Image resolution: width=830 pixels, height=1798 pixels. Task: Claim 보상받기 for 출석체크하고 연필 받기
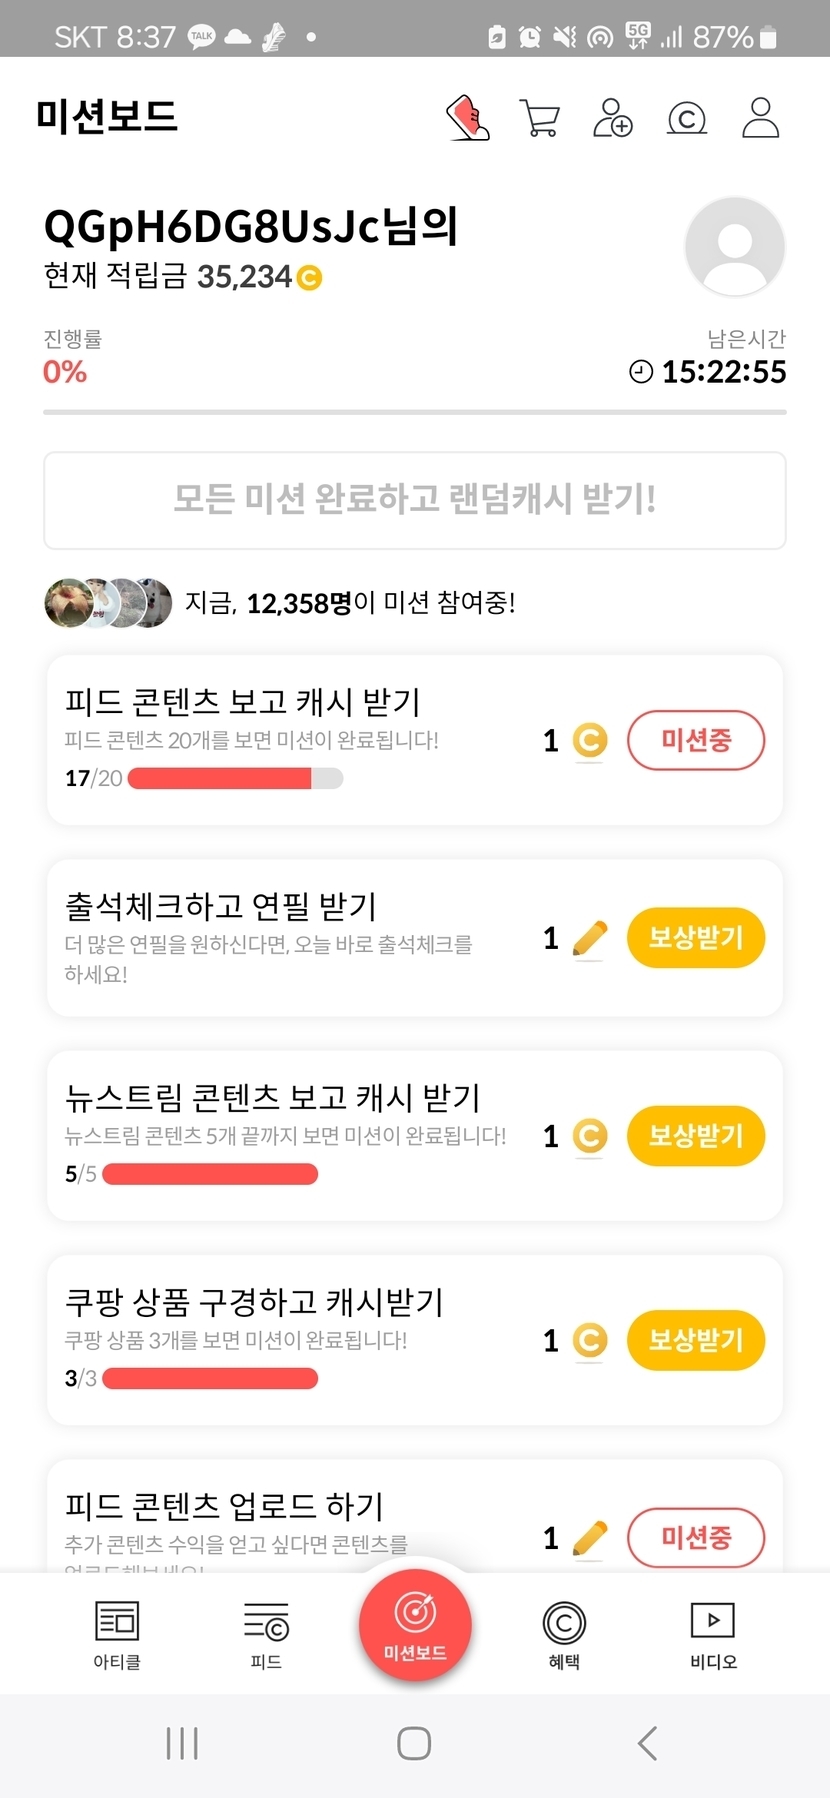point(696,938)
